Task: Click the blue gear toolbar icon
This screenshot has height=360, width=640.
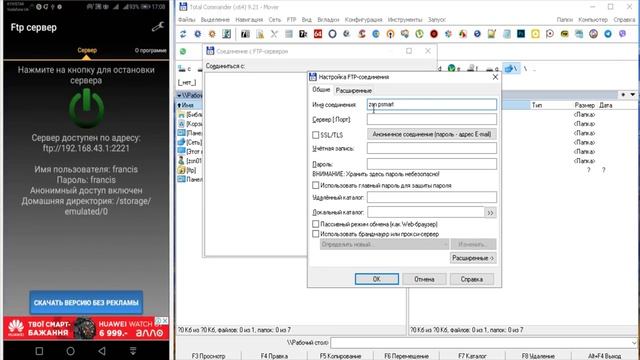Action: (198, 34)
